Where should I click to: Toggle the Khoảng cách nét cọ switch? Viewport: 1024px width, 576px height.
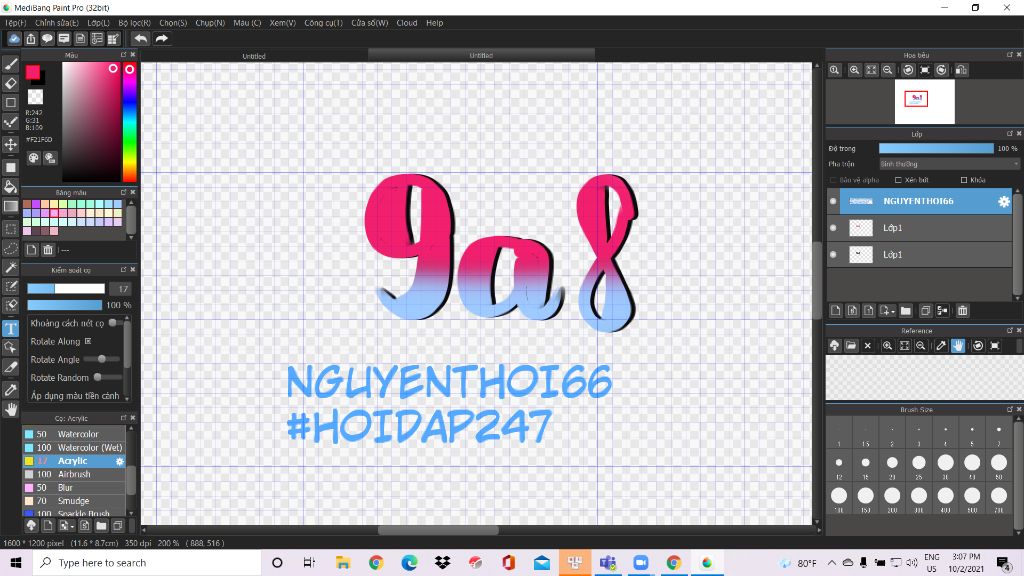click(x=114, y=323)
